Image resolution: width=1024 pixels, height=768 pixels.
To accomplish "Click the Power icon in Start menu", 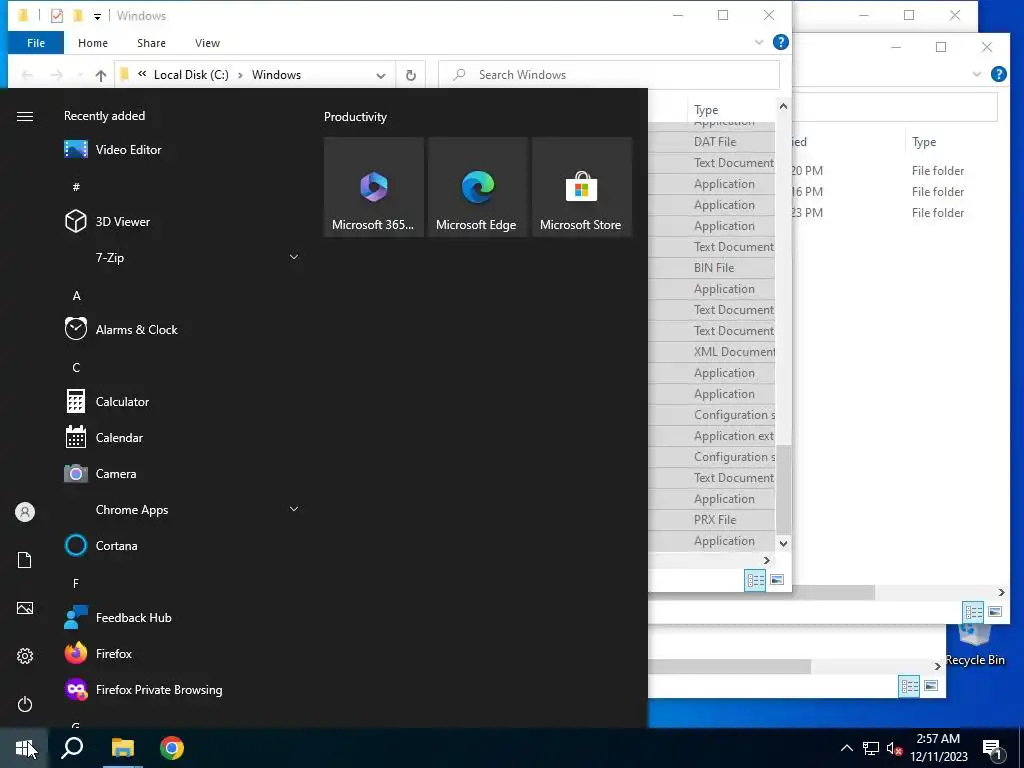I will [x=25, y=704].
